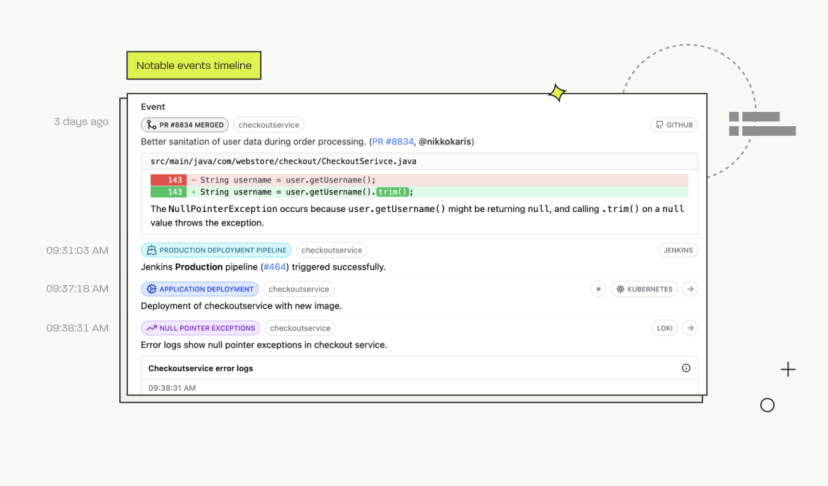
Task: Click the 3 days ago timeline label
Action: click(x=81, y=122)
